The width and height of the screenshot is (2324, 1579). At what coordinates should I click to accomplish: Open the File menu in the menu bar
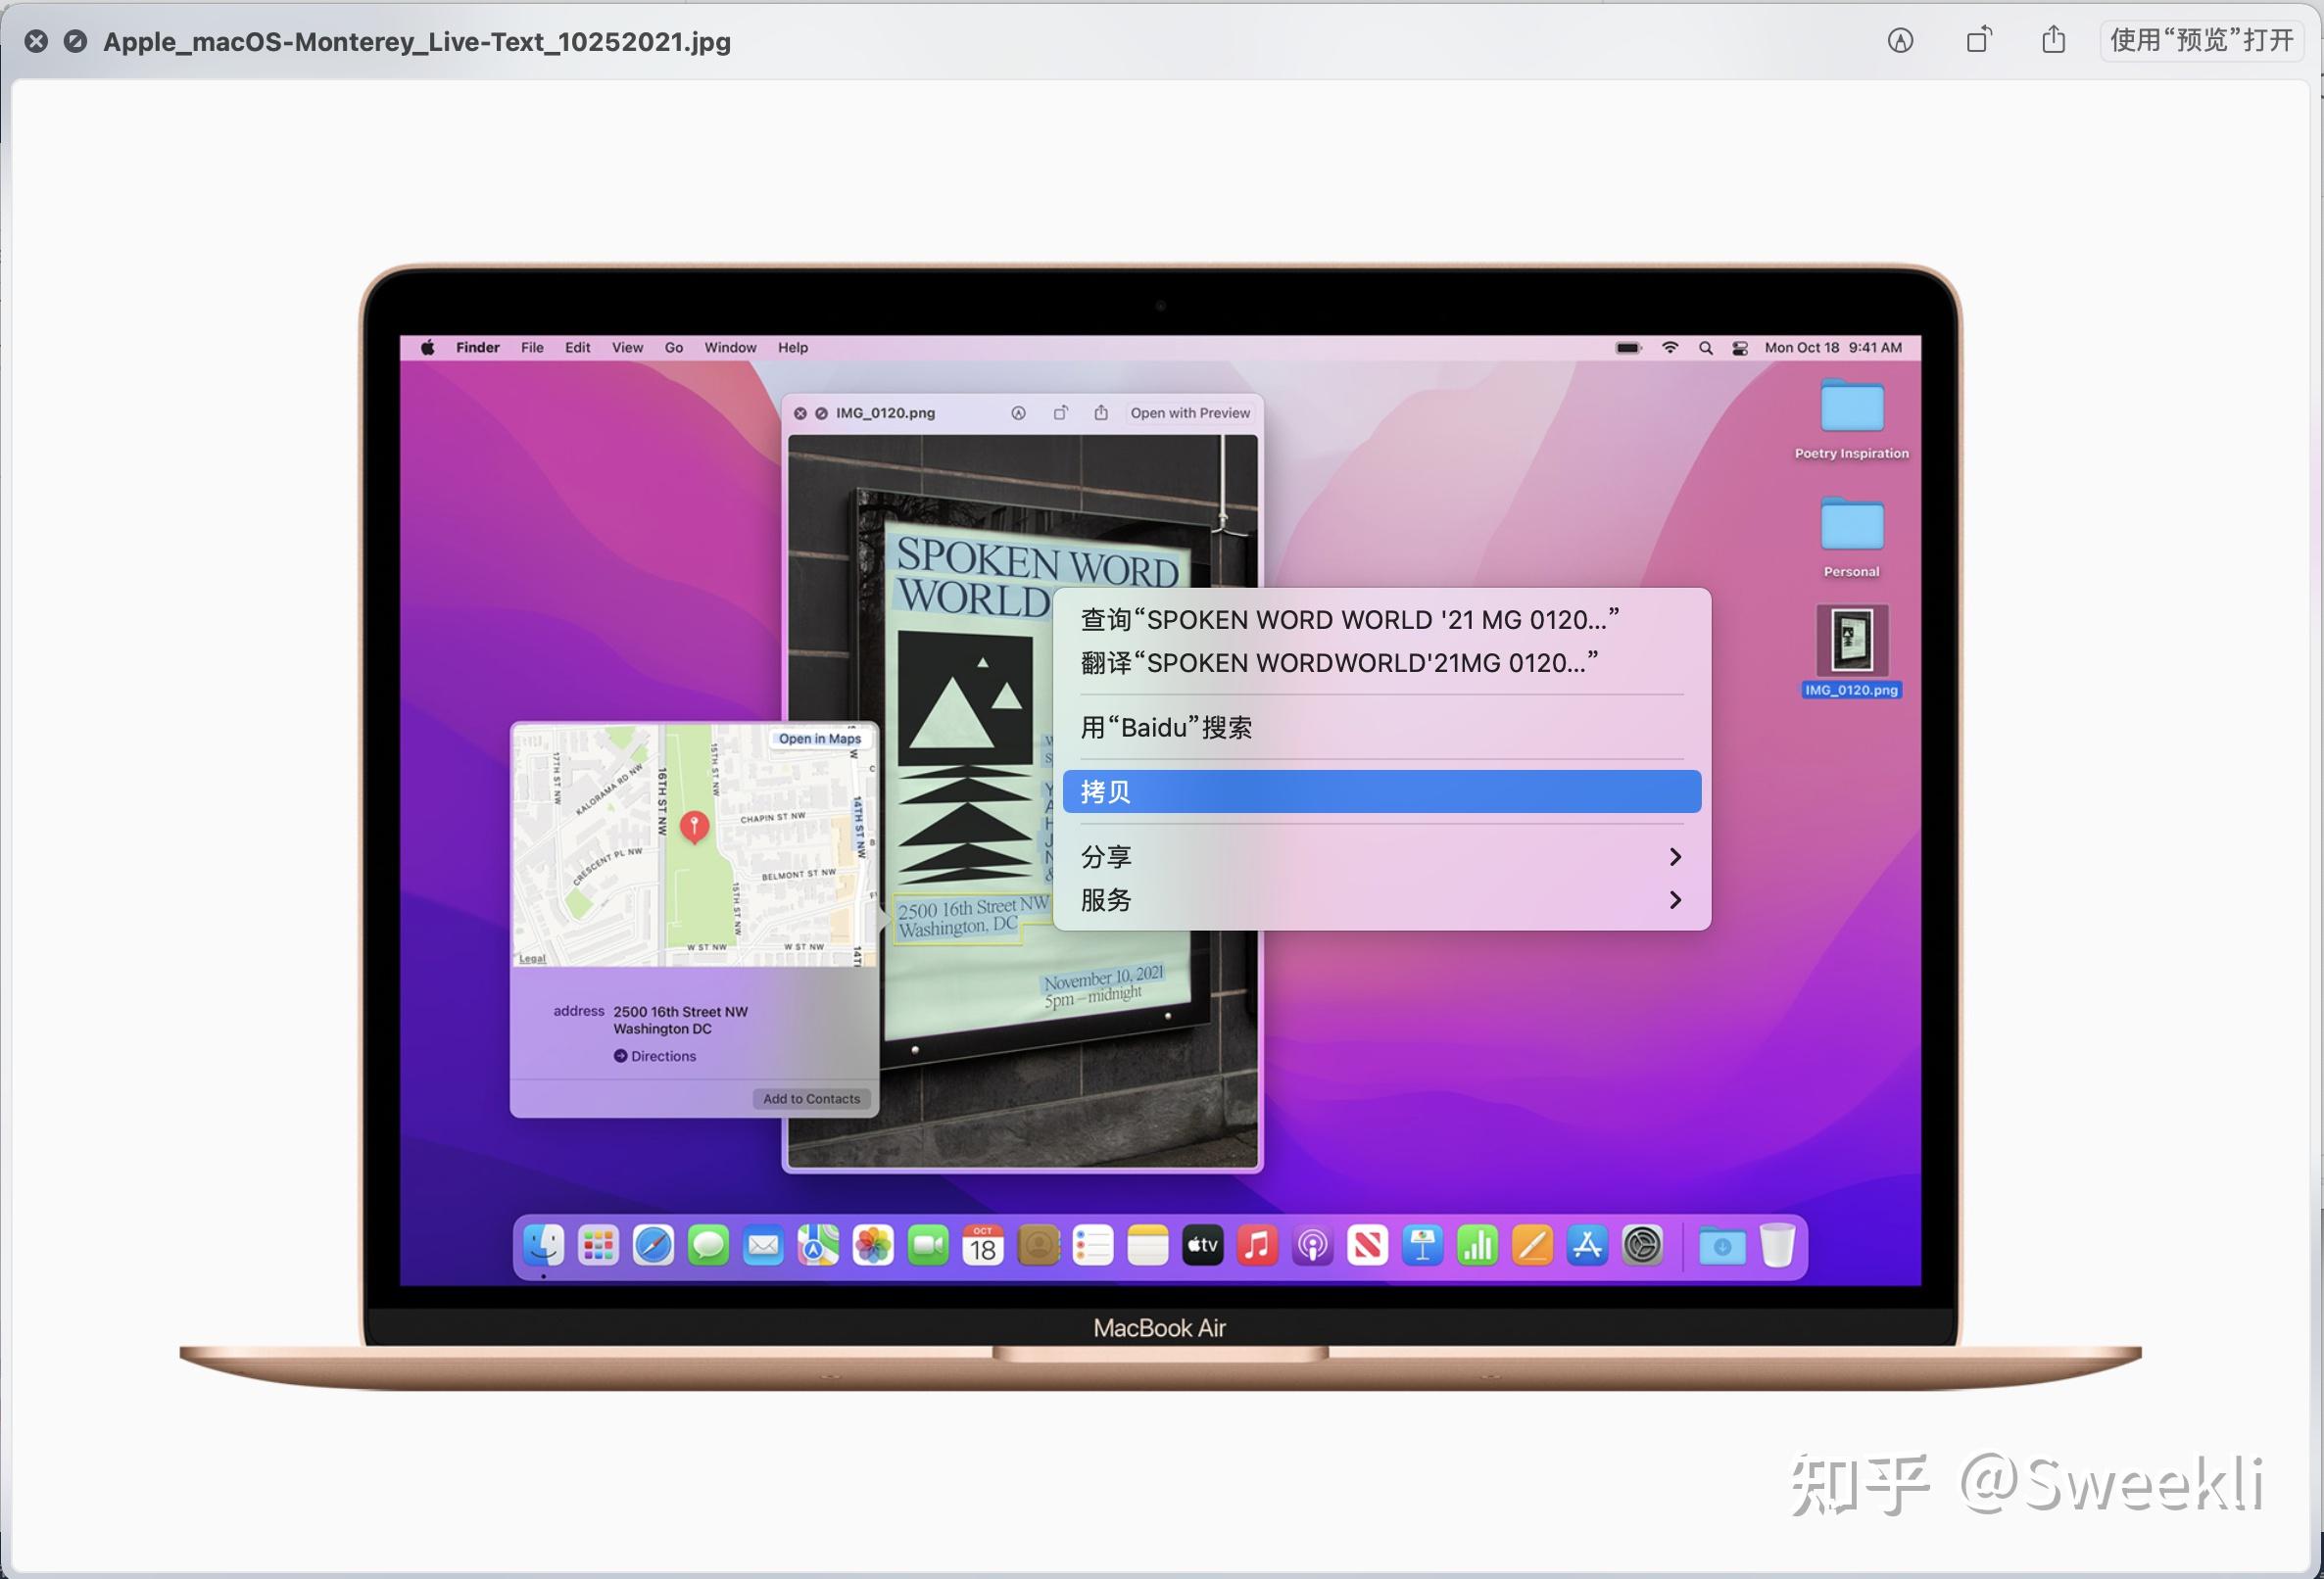point(531,347)
